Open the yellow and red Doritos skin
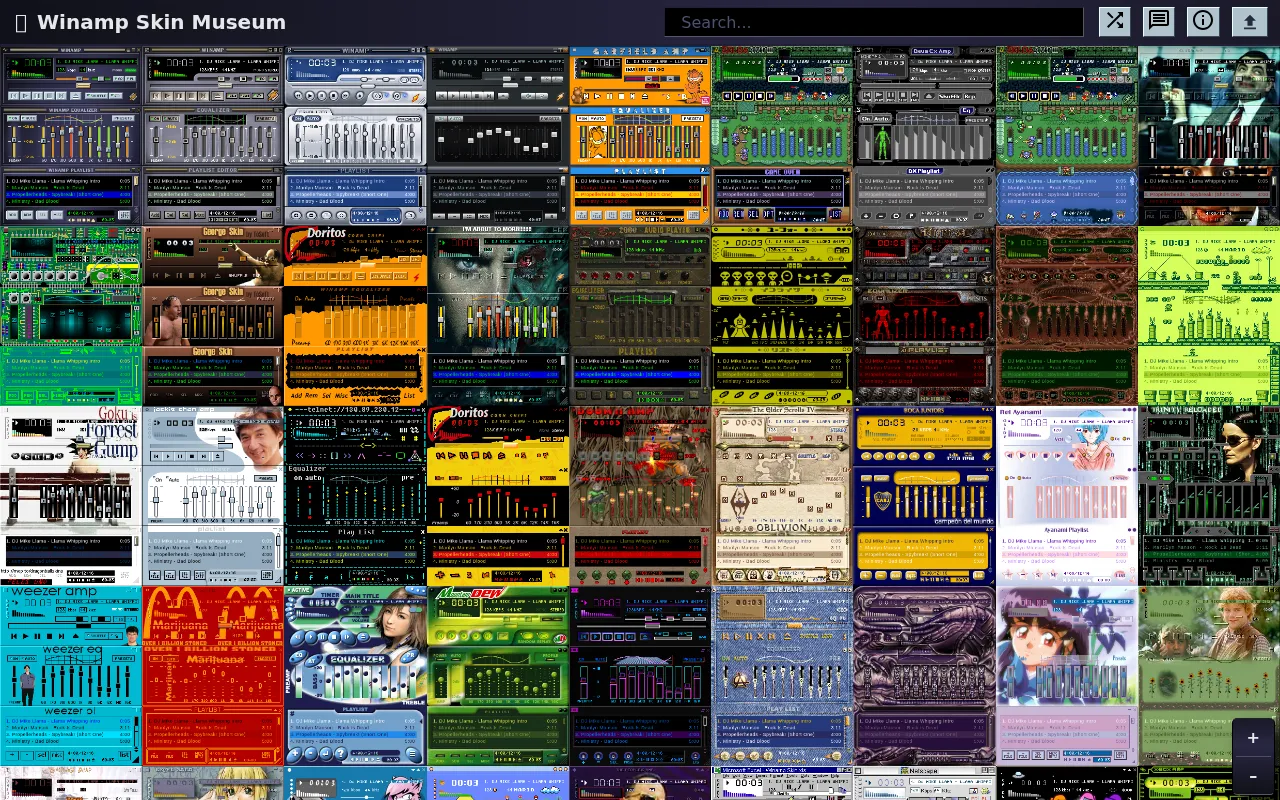This screenshot has width=1280, height=800. pyautogui.click(x=498, y=495)
